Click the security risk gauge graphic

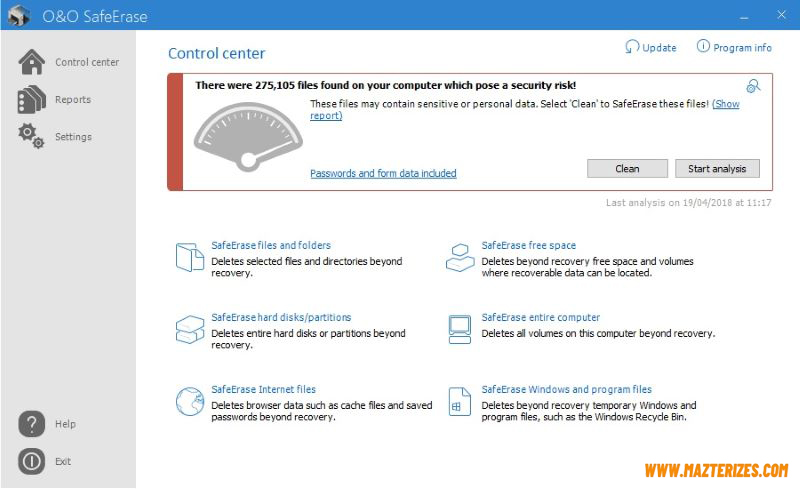pyautogui.click(x=248, y=137)
